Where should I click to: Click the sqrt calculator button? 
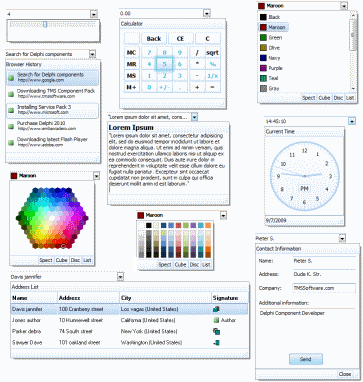click(x=212, y=53)
